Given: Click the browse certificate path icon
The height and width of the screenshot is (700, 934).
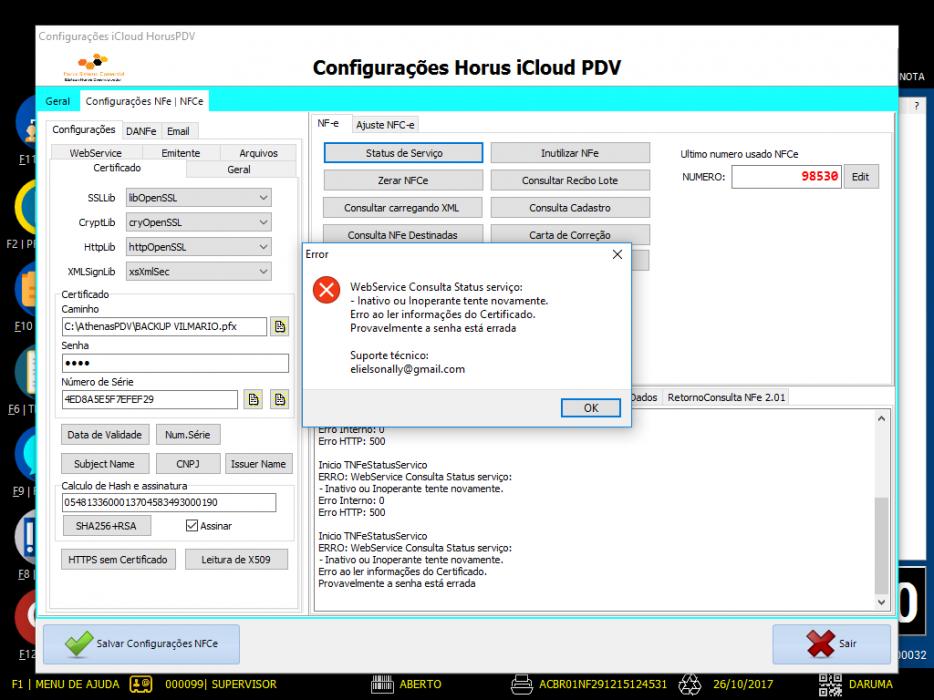Looking at the screenshot, I should 279,326.
